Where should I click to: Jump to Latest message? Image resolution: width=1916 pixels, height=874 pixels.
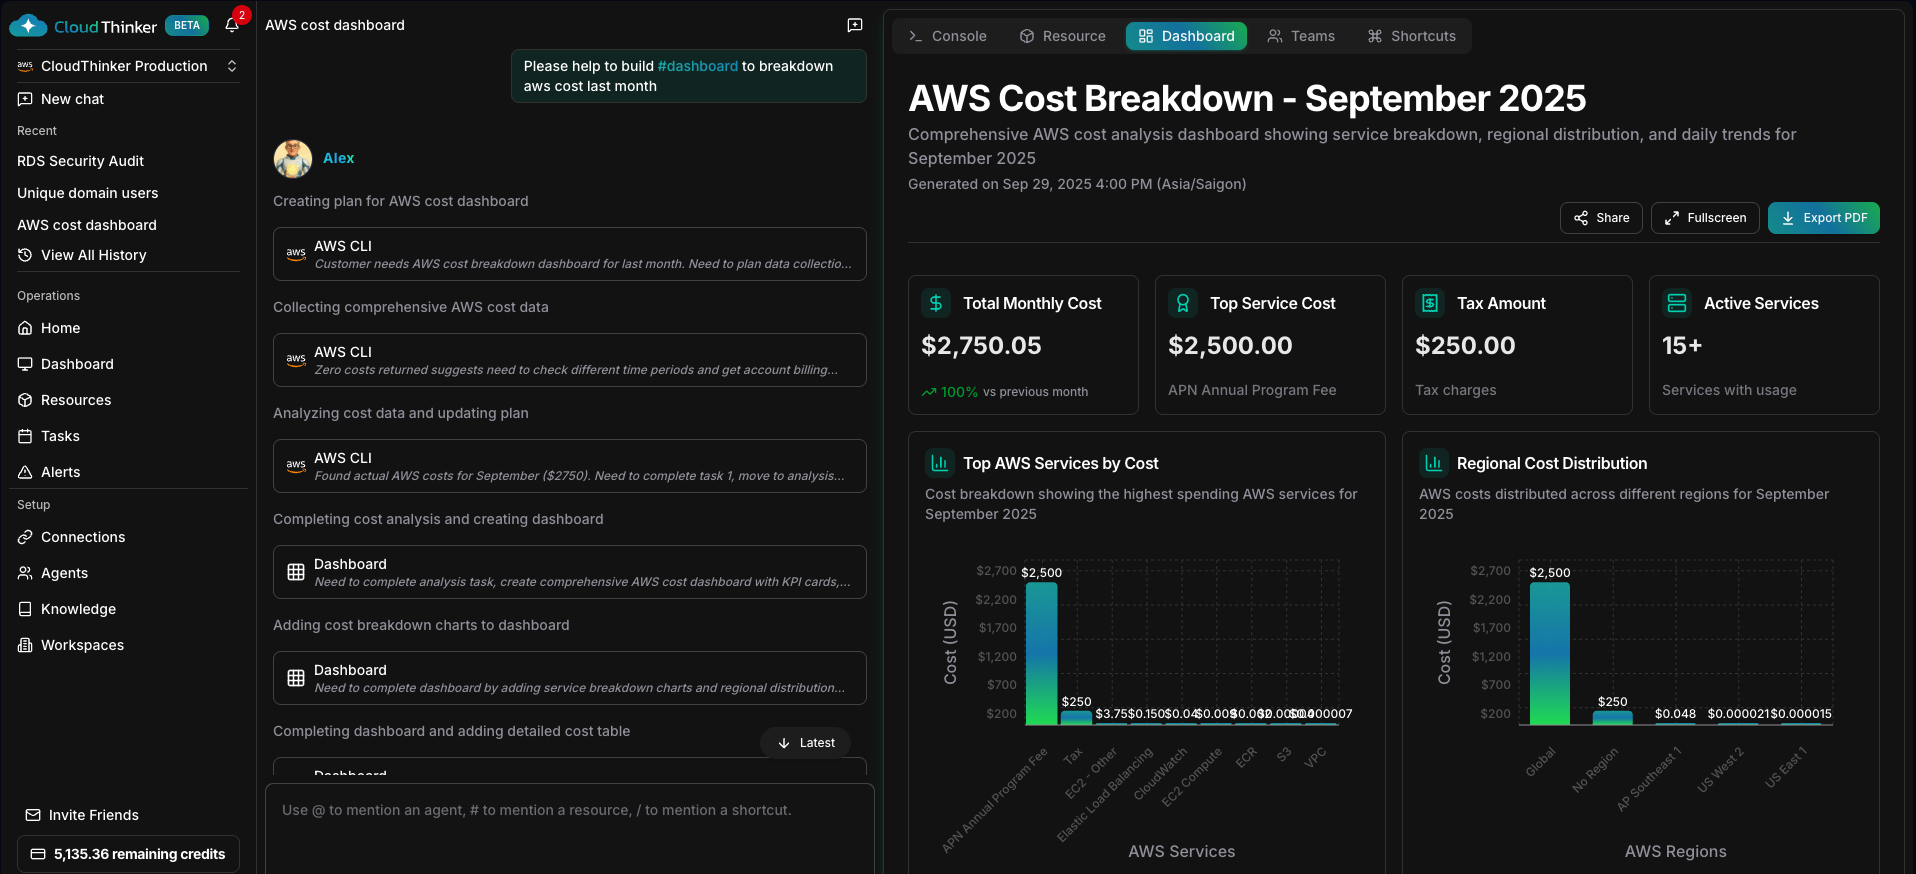[806, 743]
